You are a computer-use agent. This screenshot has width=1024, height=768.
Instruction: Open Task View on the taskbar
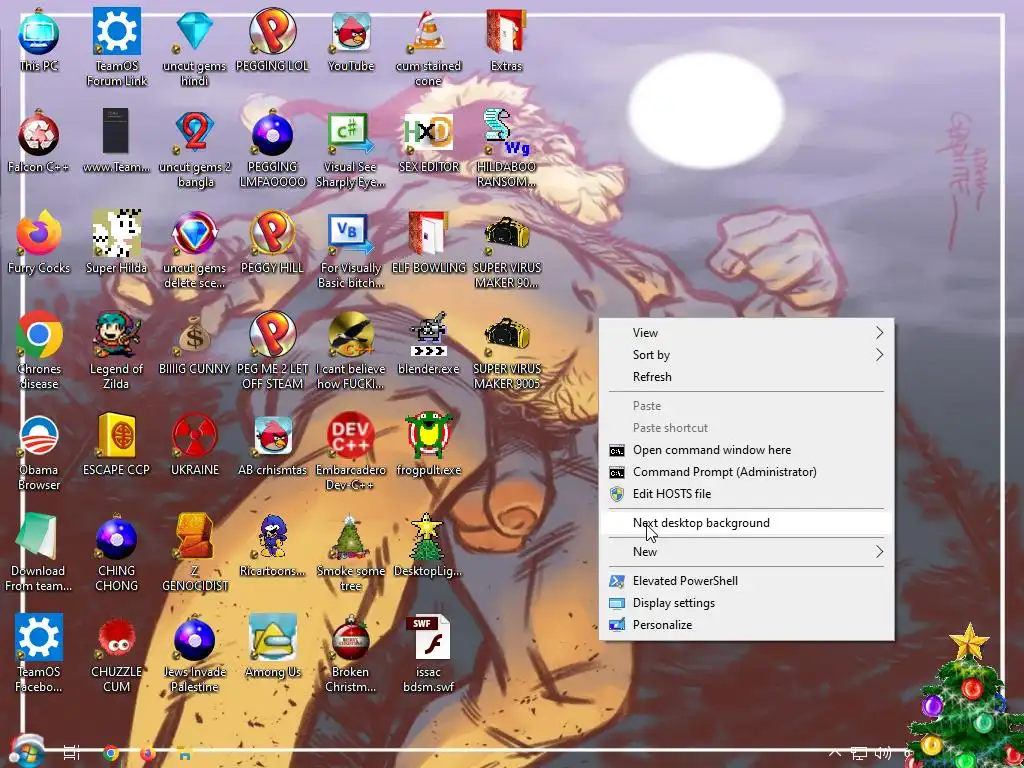(72, 752)
